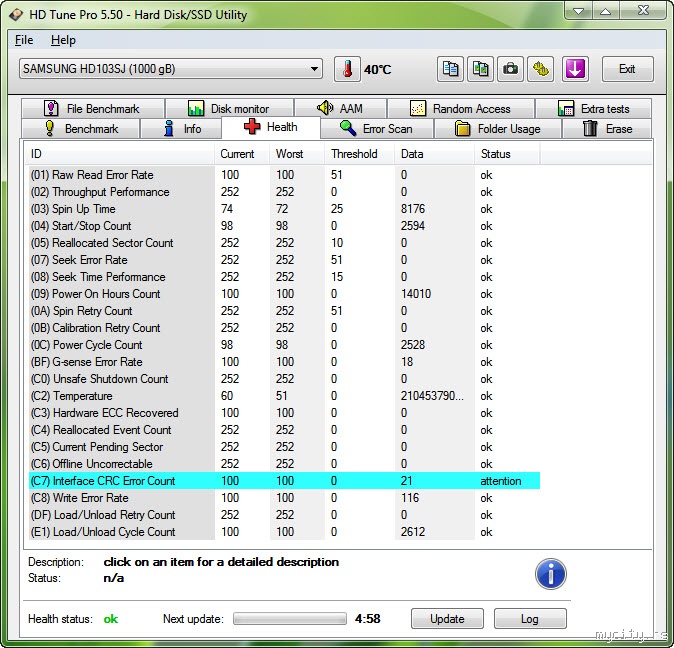Click the green Health status ok text
Image resolution: width=674 pixels, height=648 pixels.
tap(110, 619)
